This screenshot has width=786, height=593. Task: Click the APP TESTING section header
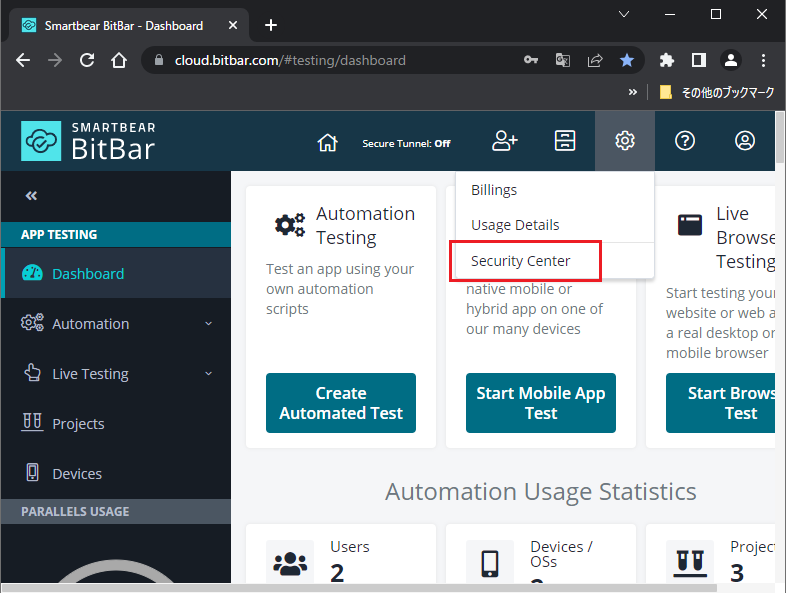(x=116, y=235)
